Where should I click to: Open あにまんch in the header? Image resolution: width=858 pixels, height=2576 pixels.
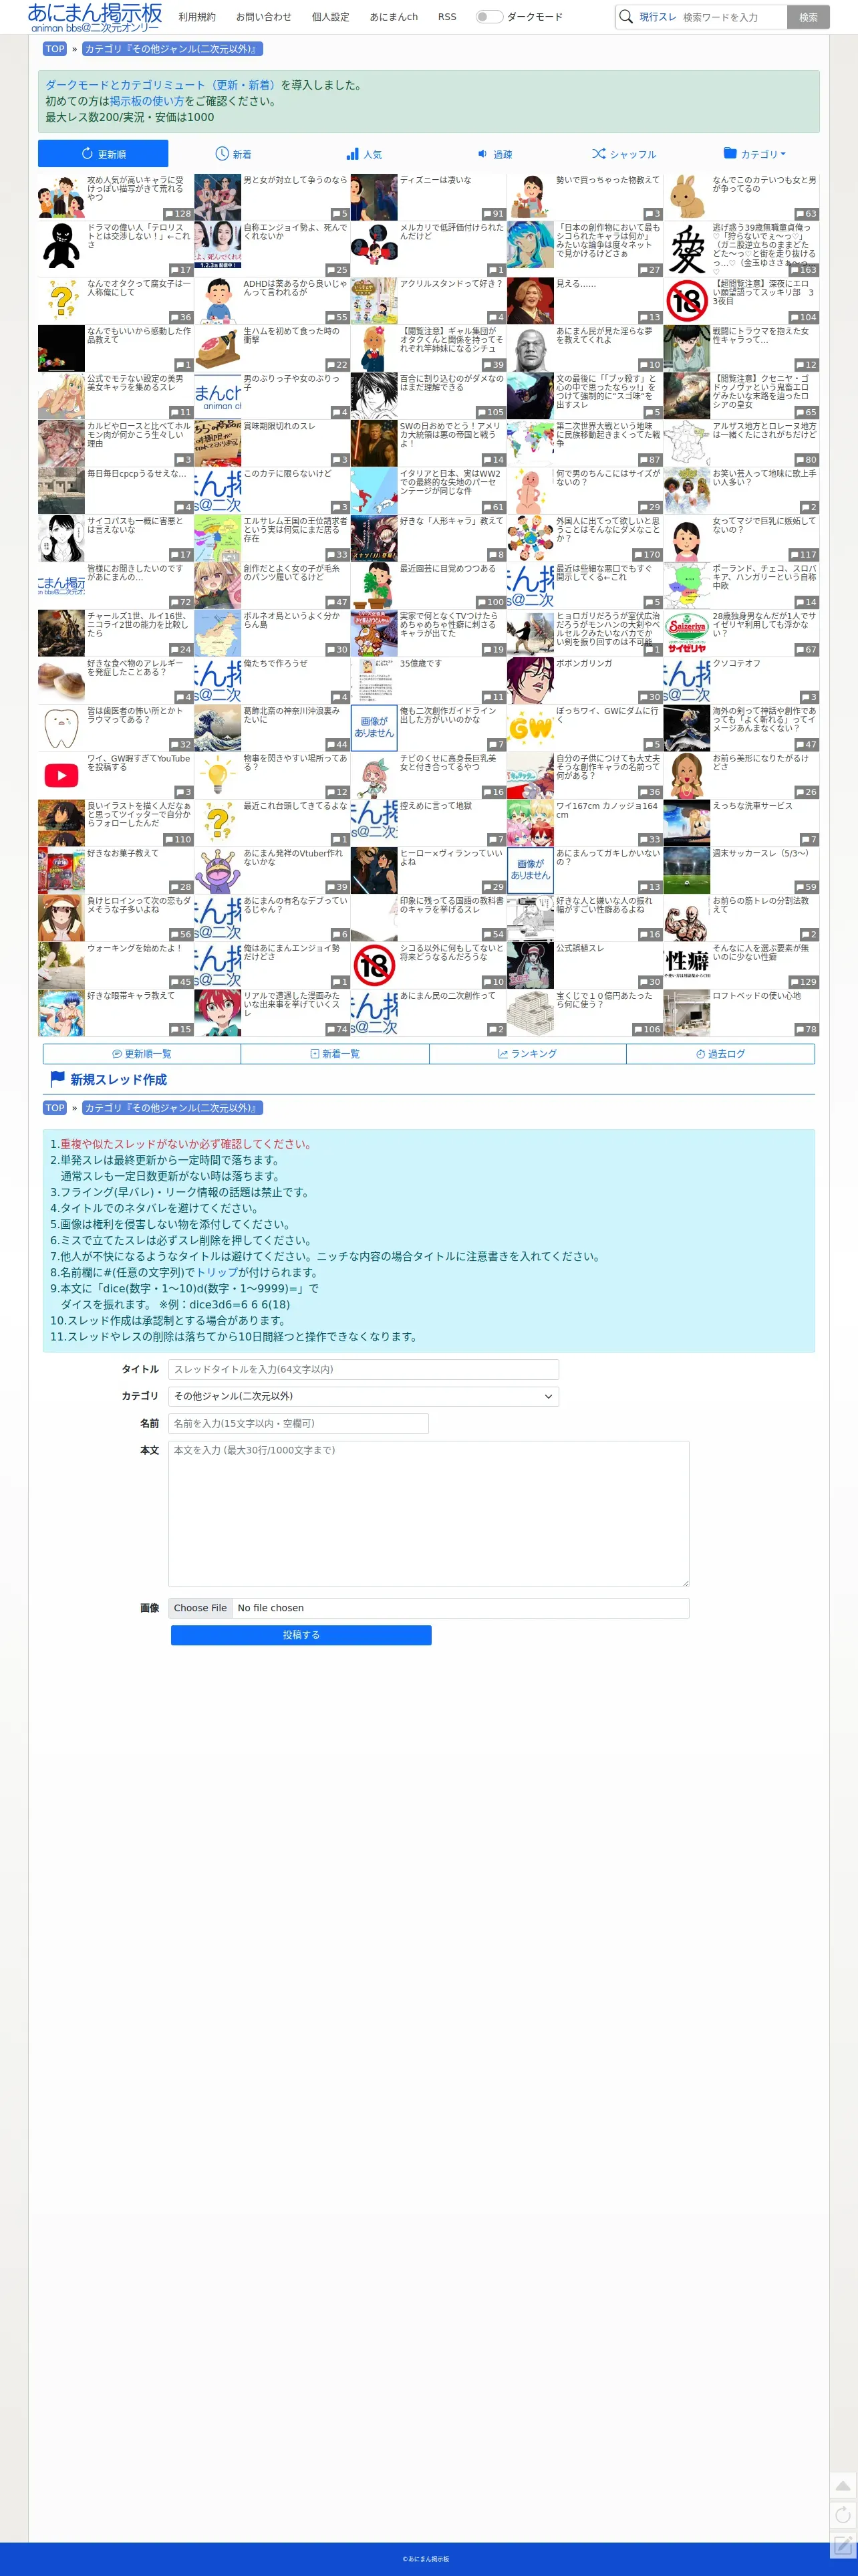[394, 17]
